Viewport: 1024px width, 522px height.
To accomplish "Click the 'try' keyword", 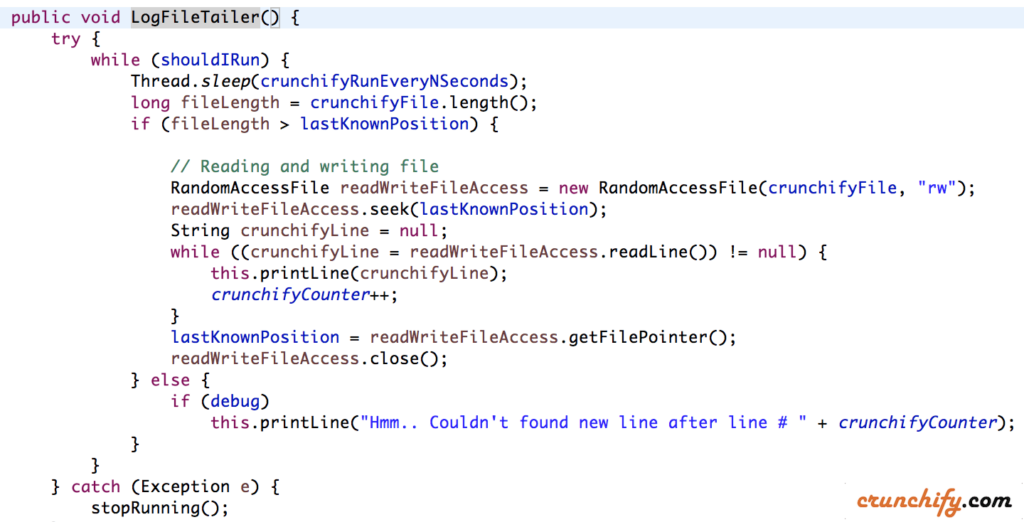I will (x=65, y=39).
